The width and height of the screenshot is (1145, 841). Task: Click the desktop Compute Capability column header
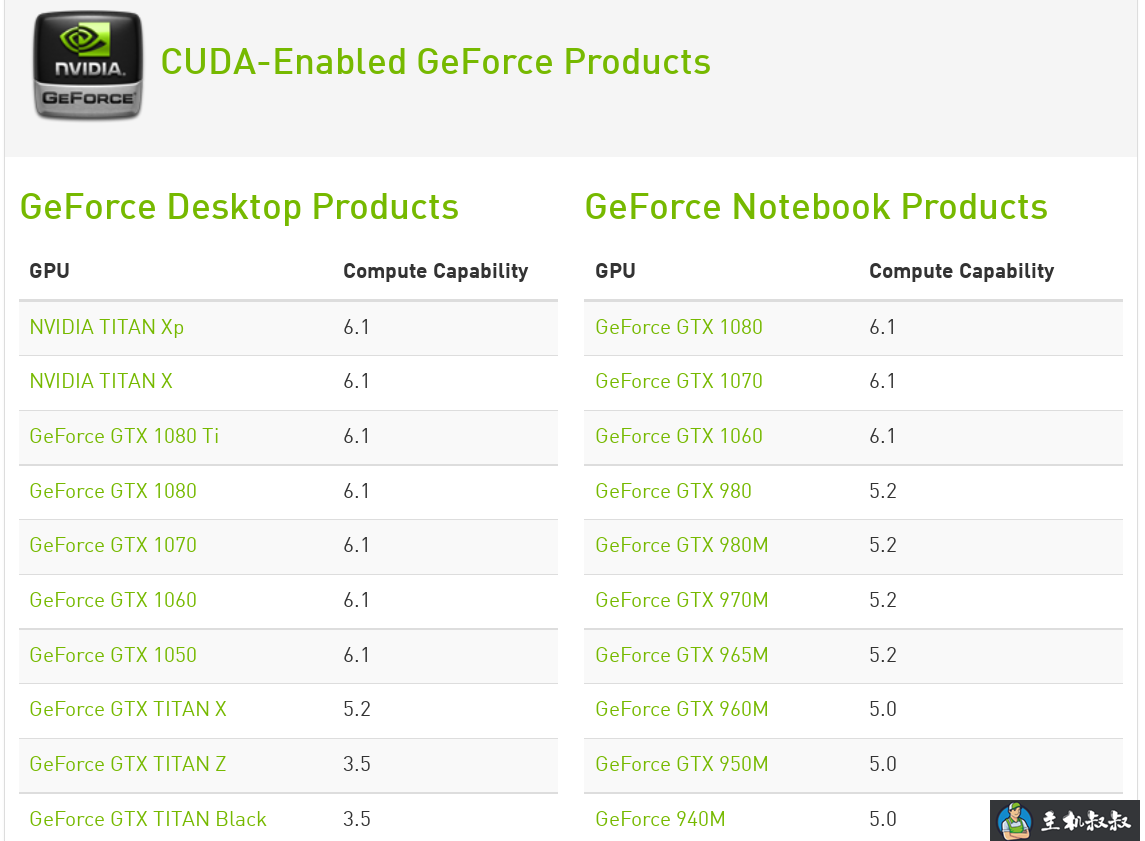coord(436,272)
